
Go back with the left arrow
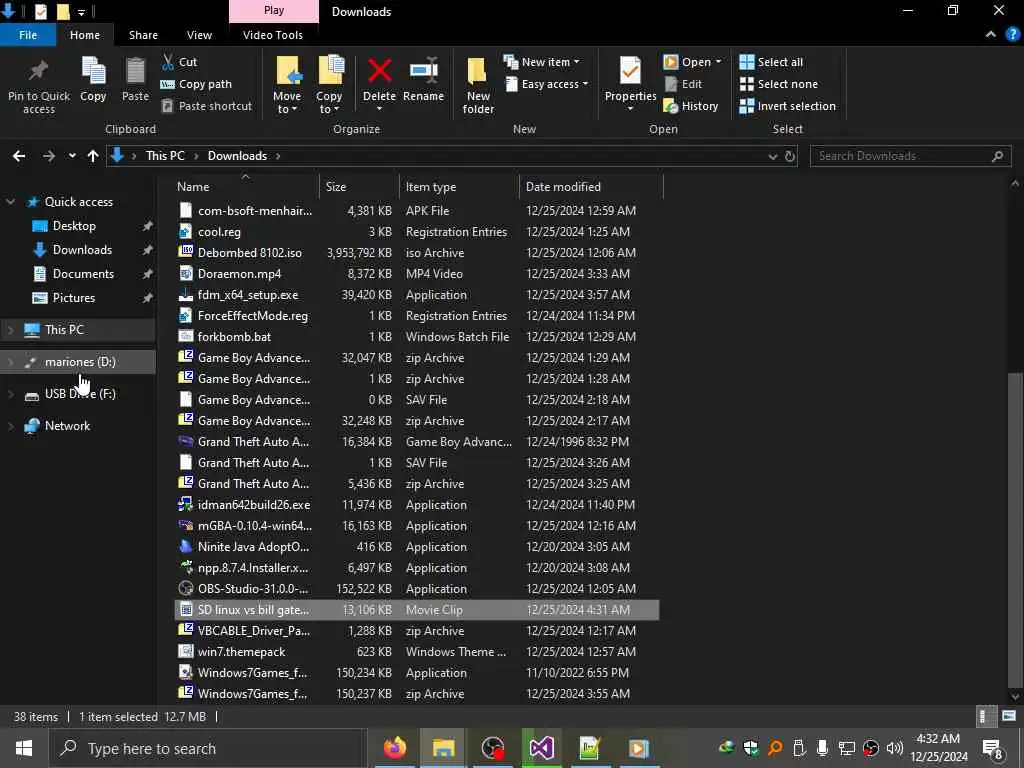[19, 156]
